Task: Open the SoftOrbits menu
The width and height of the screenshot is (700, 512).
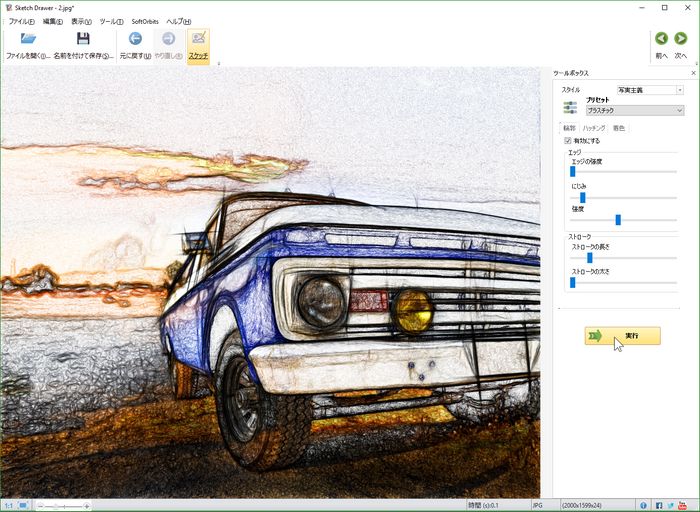Action: click(x=145, y=21)
